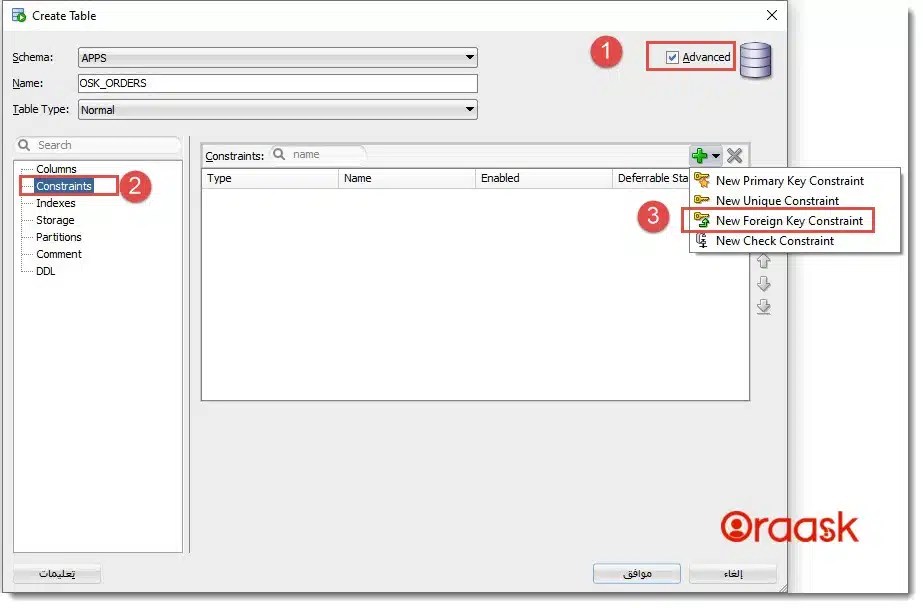
Task: Open the Schema dropdown showing APPS
Action: point(470,57)
